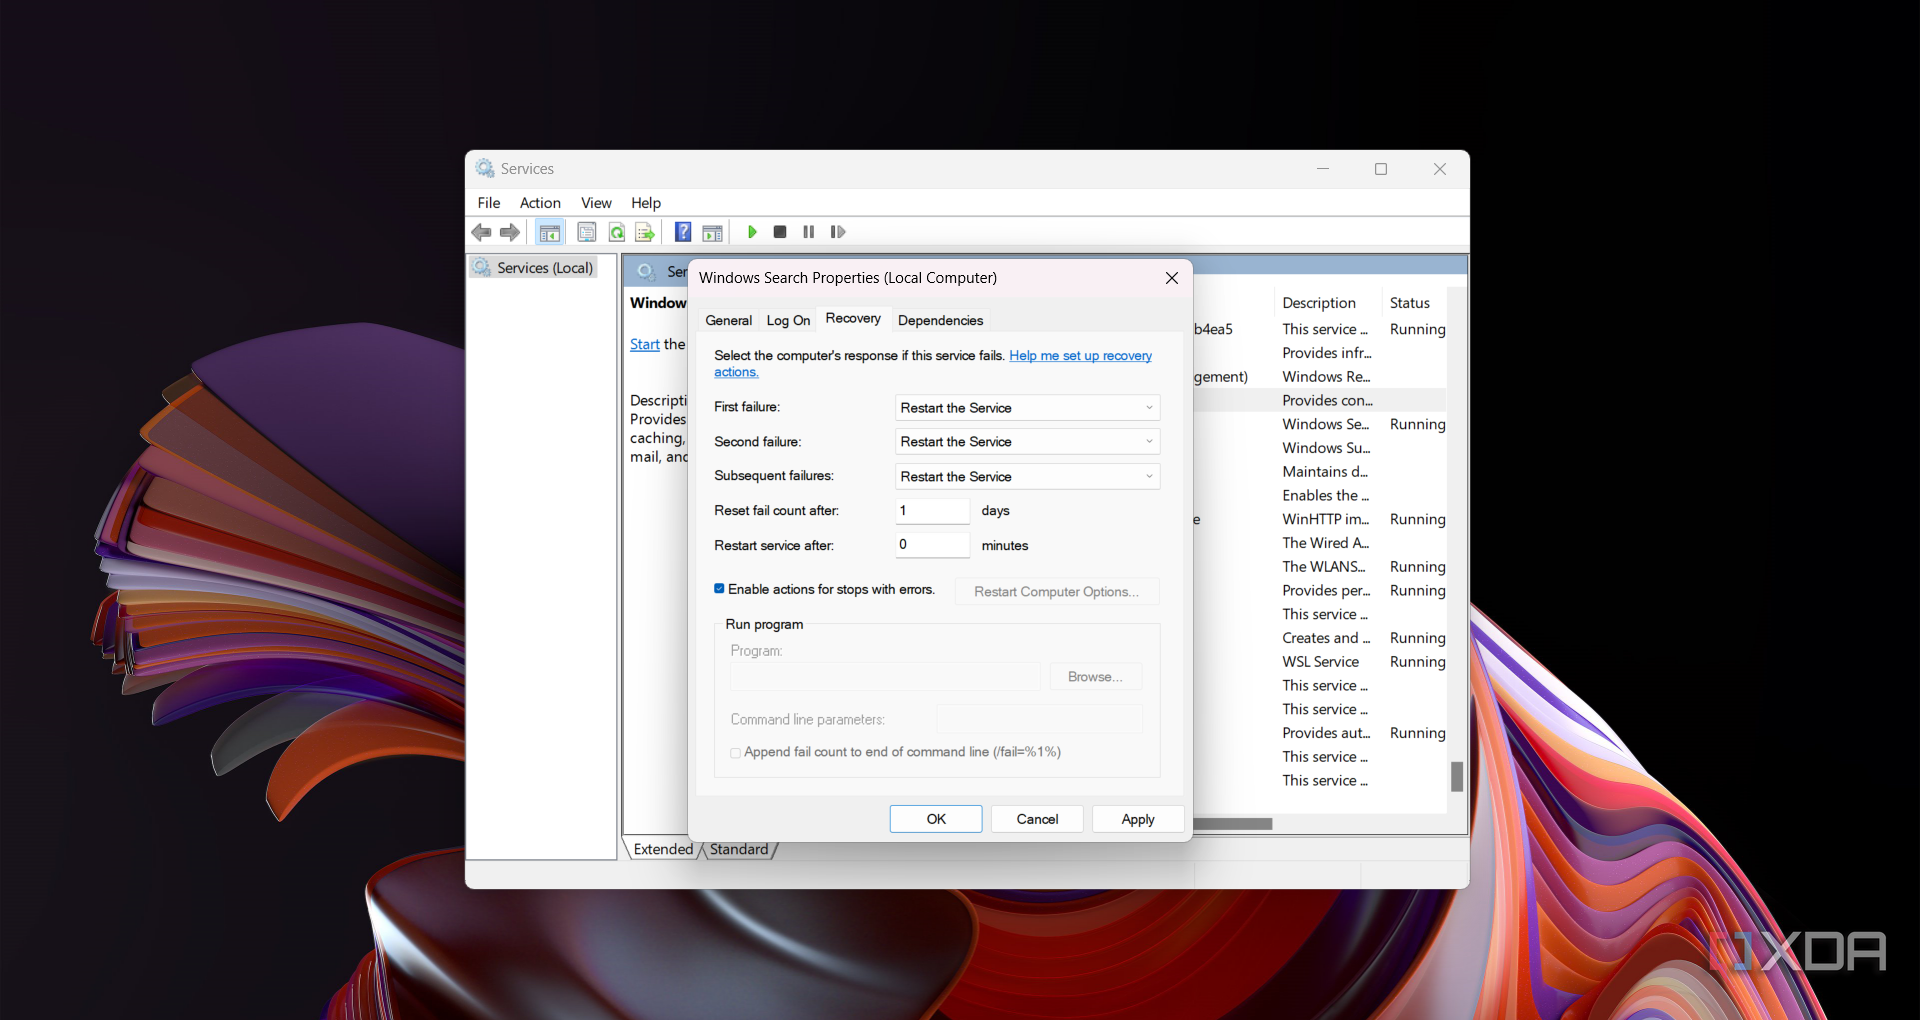Open the Properties toolbar icon
The height and width of the screenshot is (1020, 1920).
click(587, 232)
